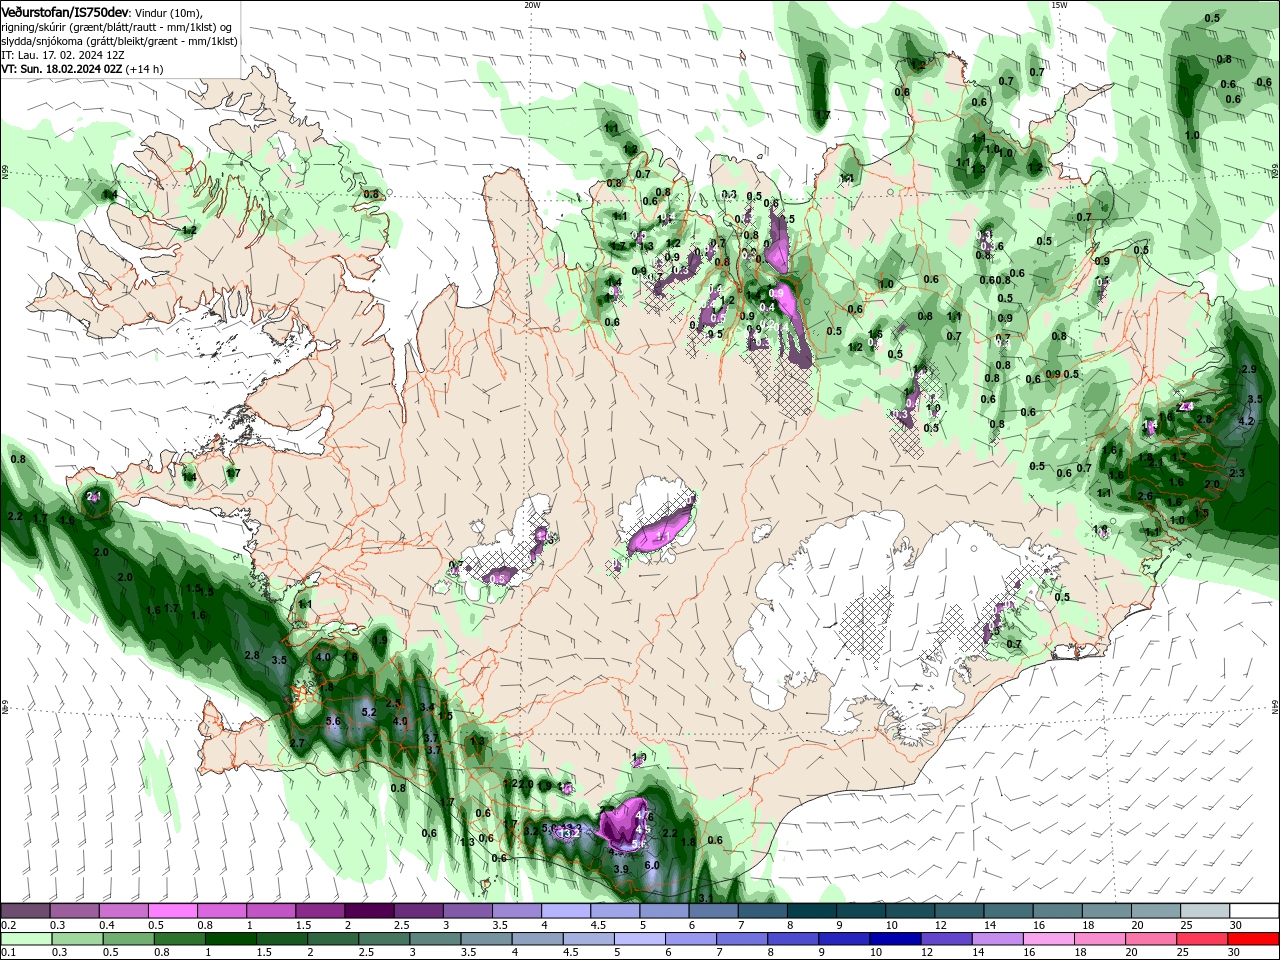Select the rain legend swatch labeled 3
1280x960 pixels.
pos(435,939)
